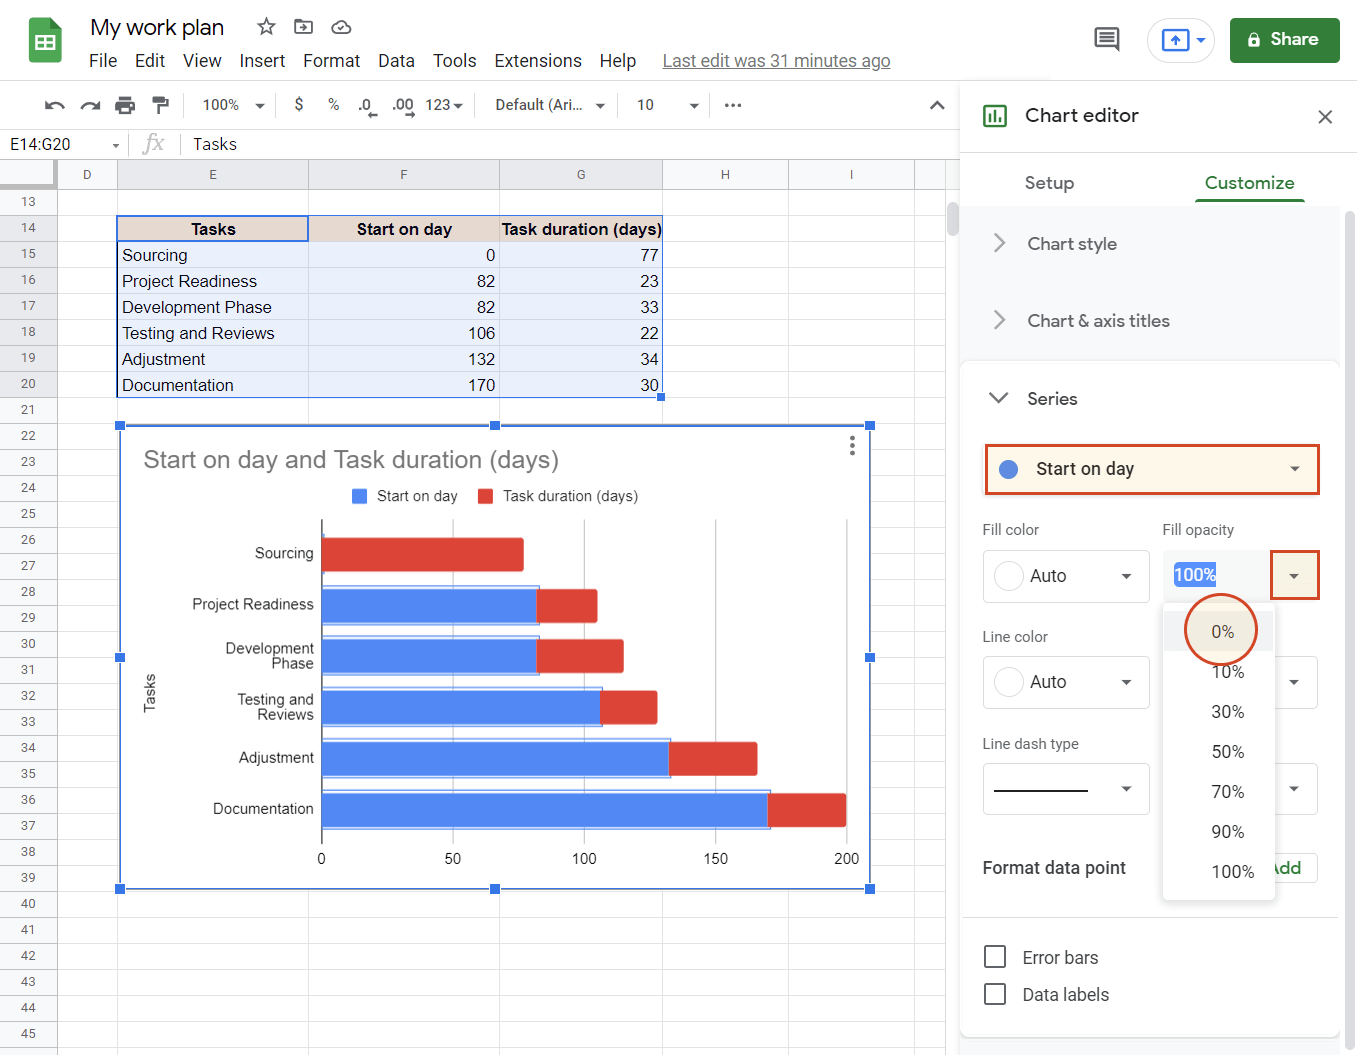Switch to the Setup tab
This screenshot has width=1357, height=1055.
[x=1049, y=183]
